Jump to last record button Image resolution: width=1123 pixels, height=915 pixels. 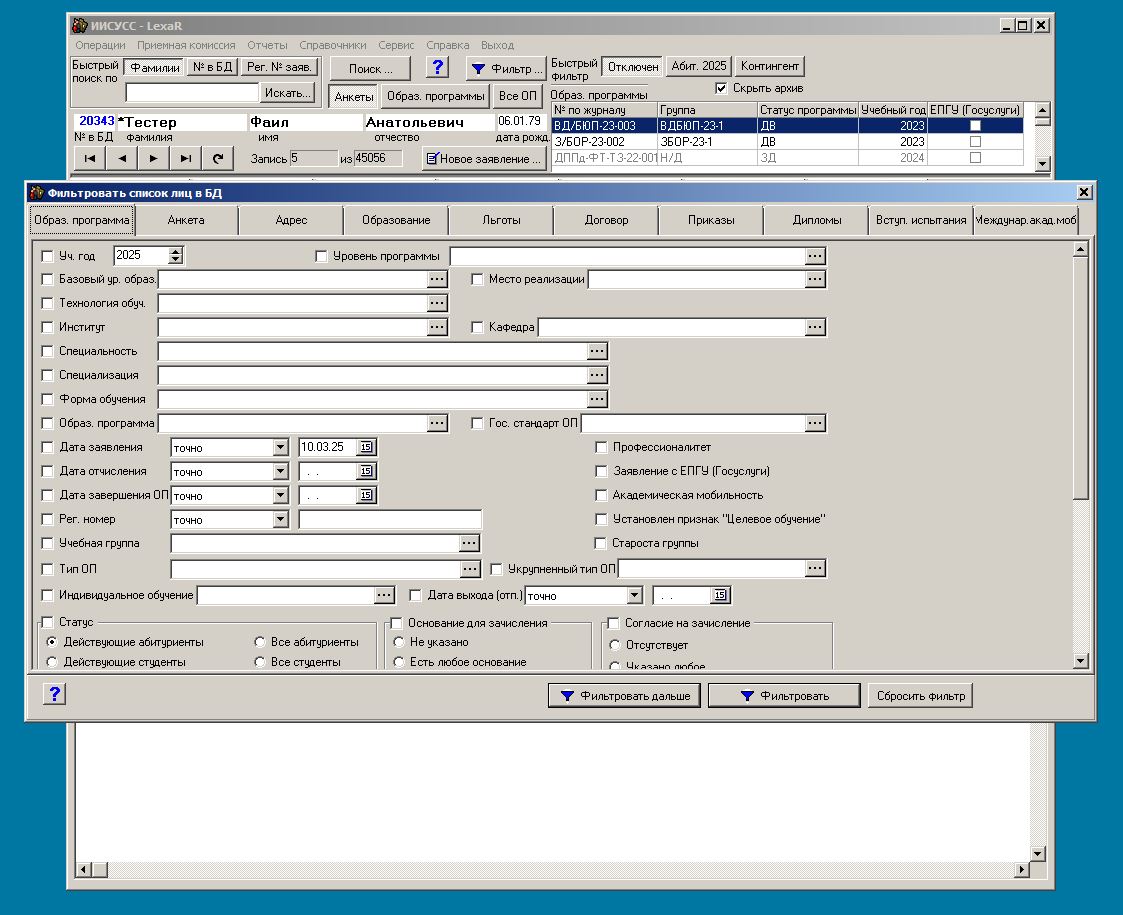point(185,158)
